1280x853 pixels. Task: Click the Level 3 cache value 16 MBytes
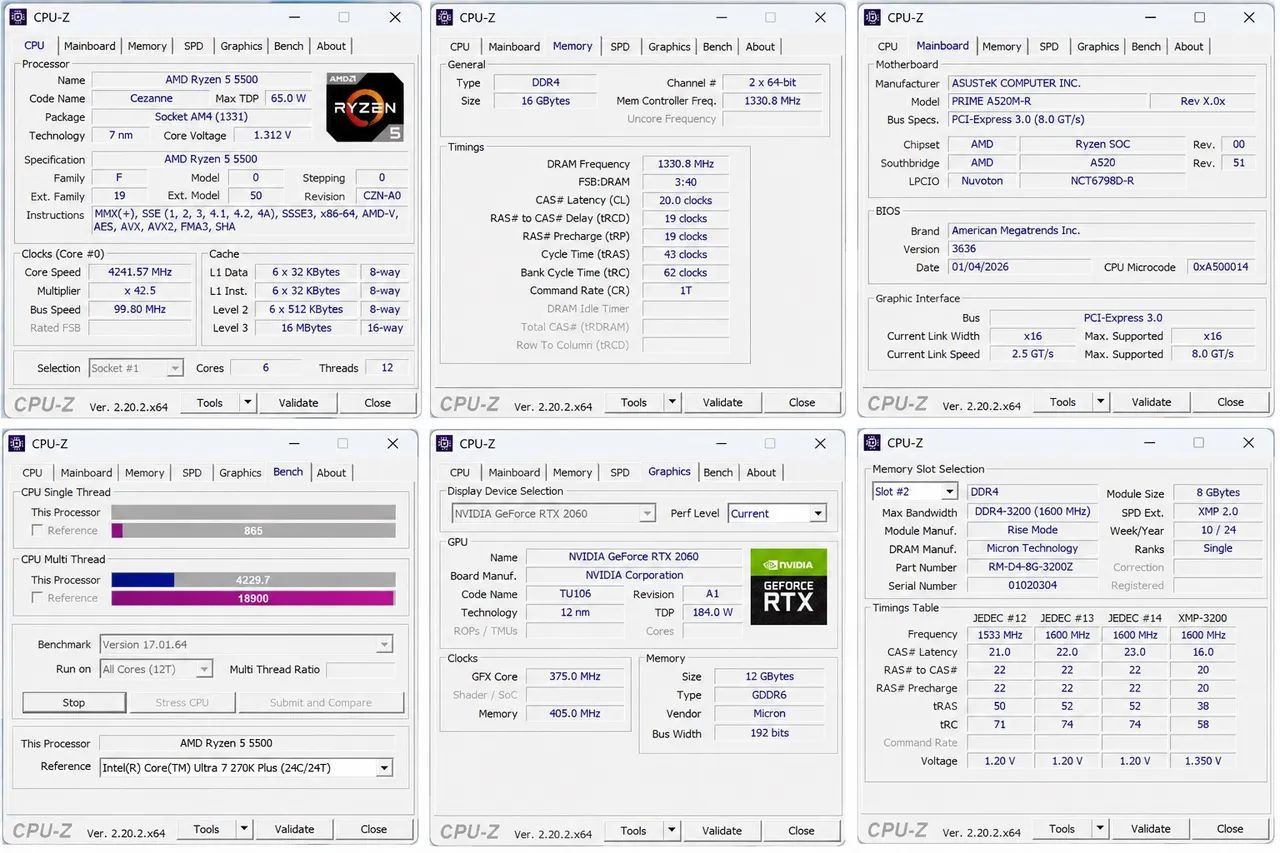click(307, 328)
